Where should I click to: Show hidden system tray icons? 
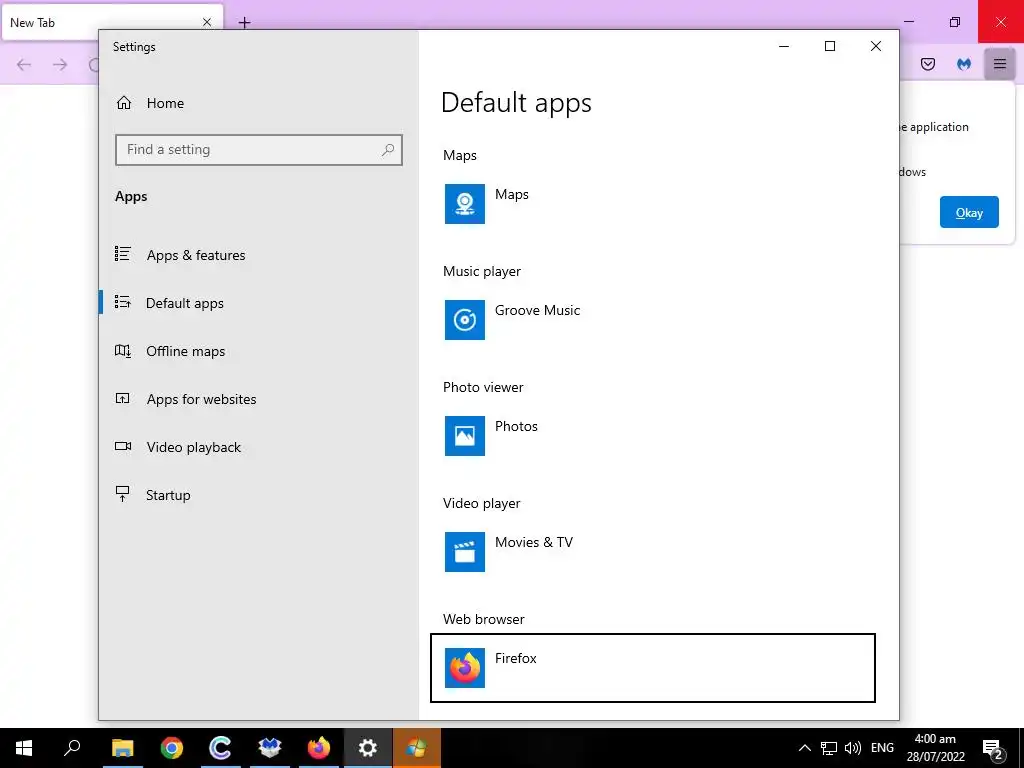[805, 748]
